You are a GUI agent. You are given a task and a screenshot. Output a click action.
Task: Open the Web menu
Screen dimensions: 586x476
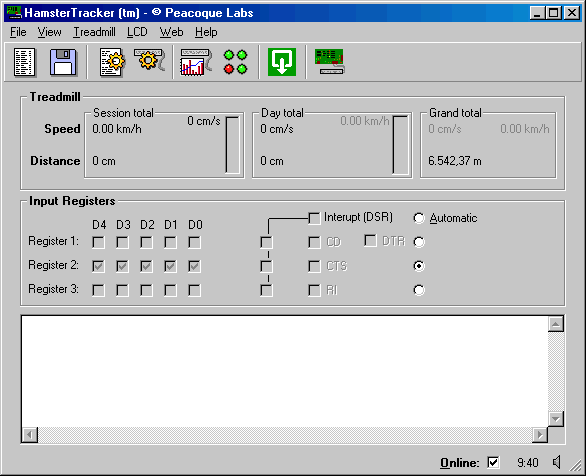point(171,32)
